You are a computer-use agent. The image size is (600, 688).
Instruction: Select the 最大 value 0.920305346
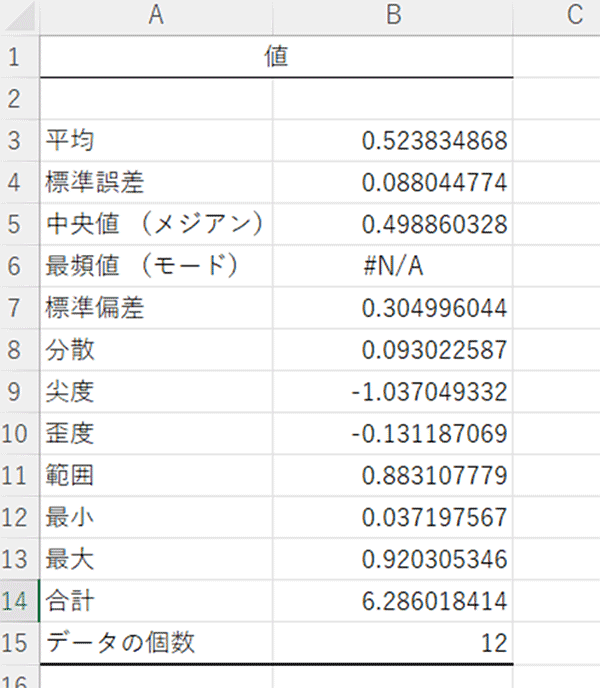pos(392,559)
